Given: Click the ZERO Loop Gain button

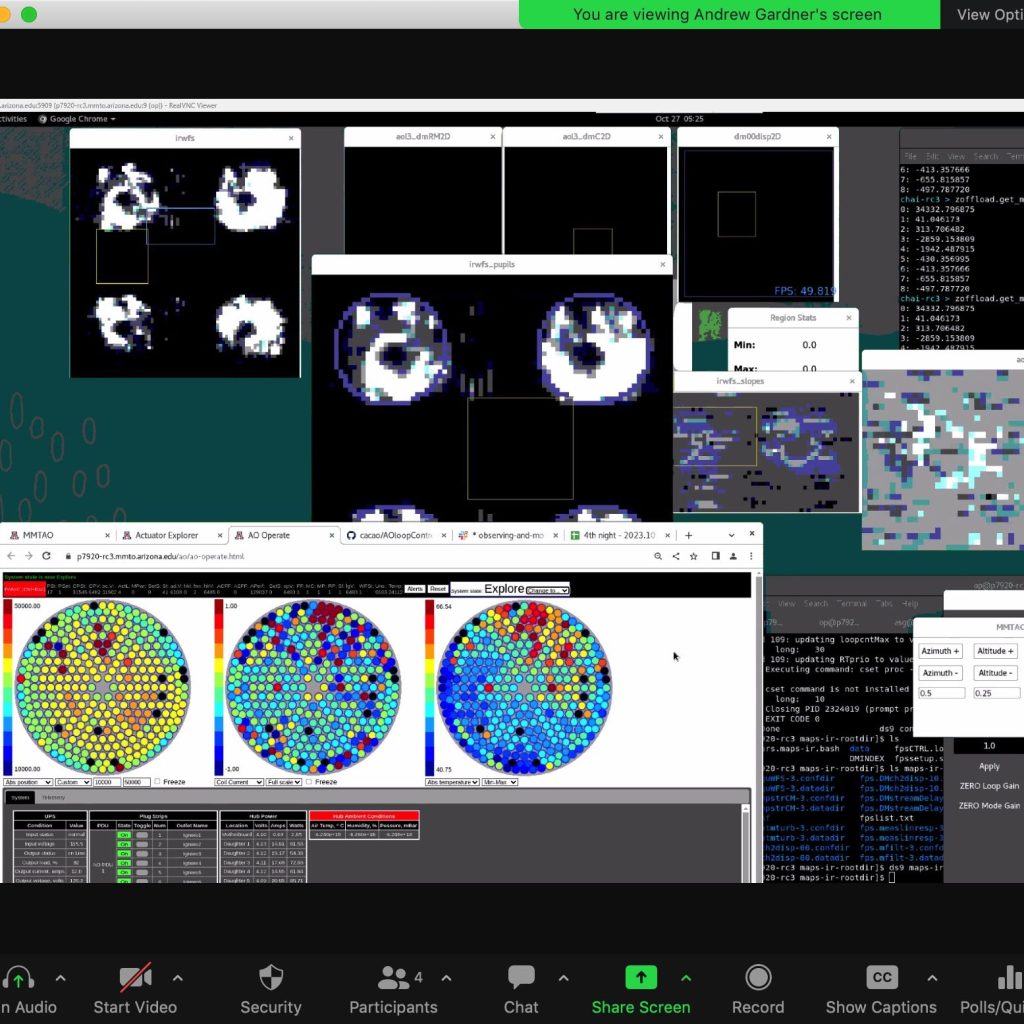Looking at the screenshot, I should click(x=989, y=786).
